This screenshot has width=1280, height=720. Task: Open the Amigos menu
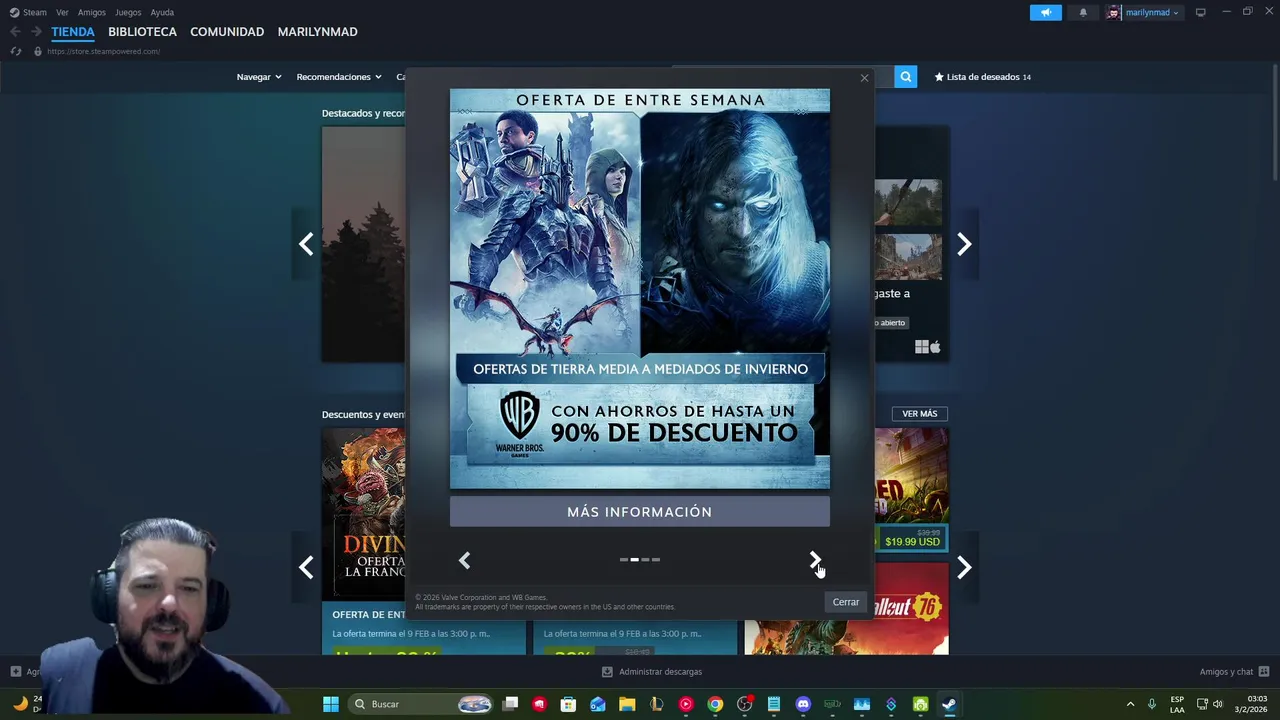click(x=91, y=12)
